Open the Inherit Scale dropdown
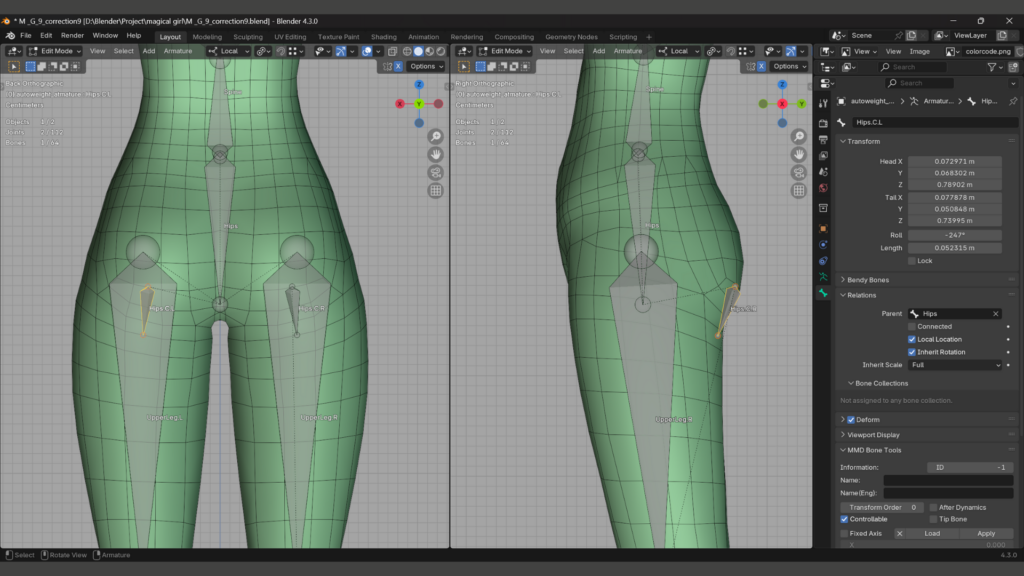The height and width of the screenshot is (576, 1024). 954,366
